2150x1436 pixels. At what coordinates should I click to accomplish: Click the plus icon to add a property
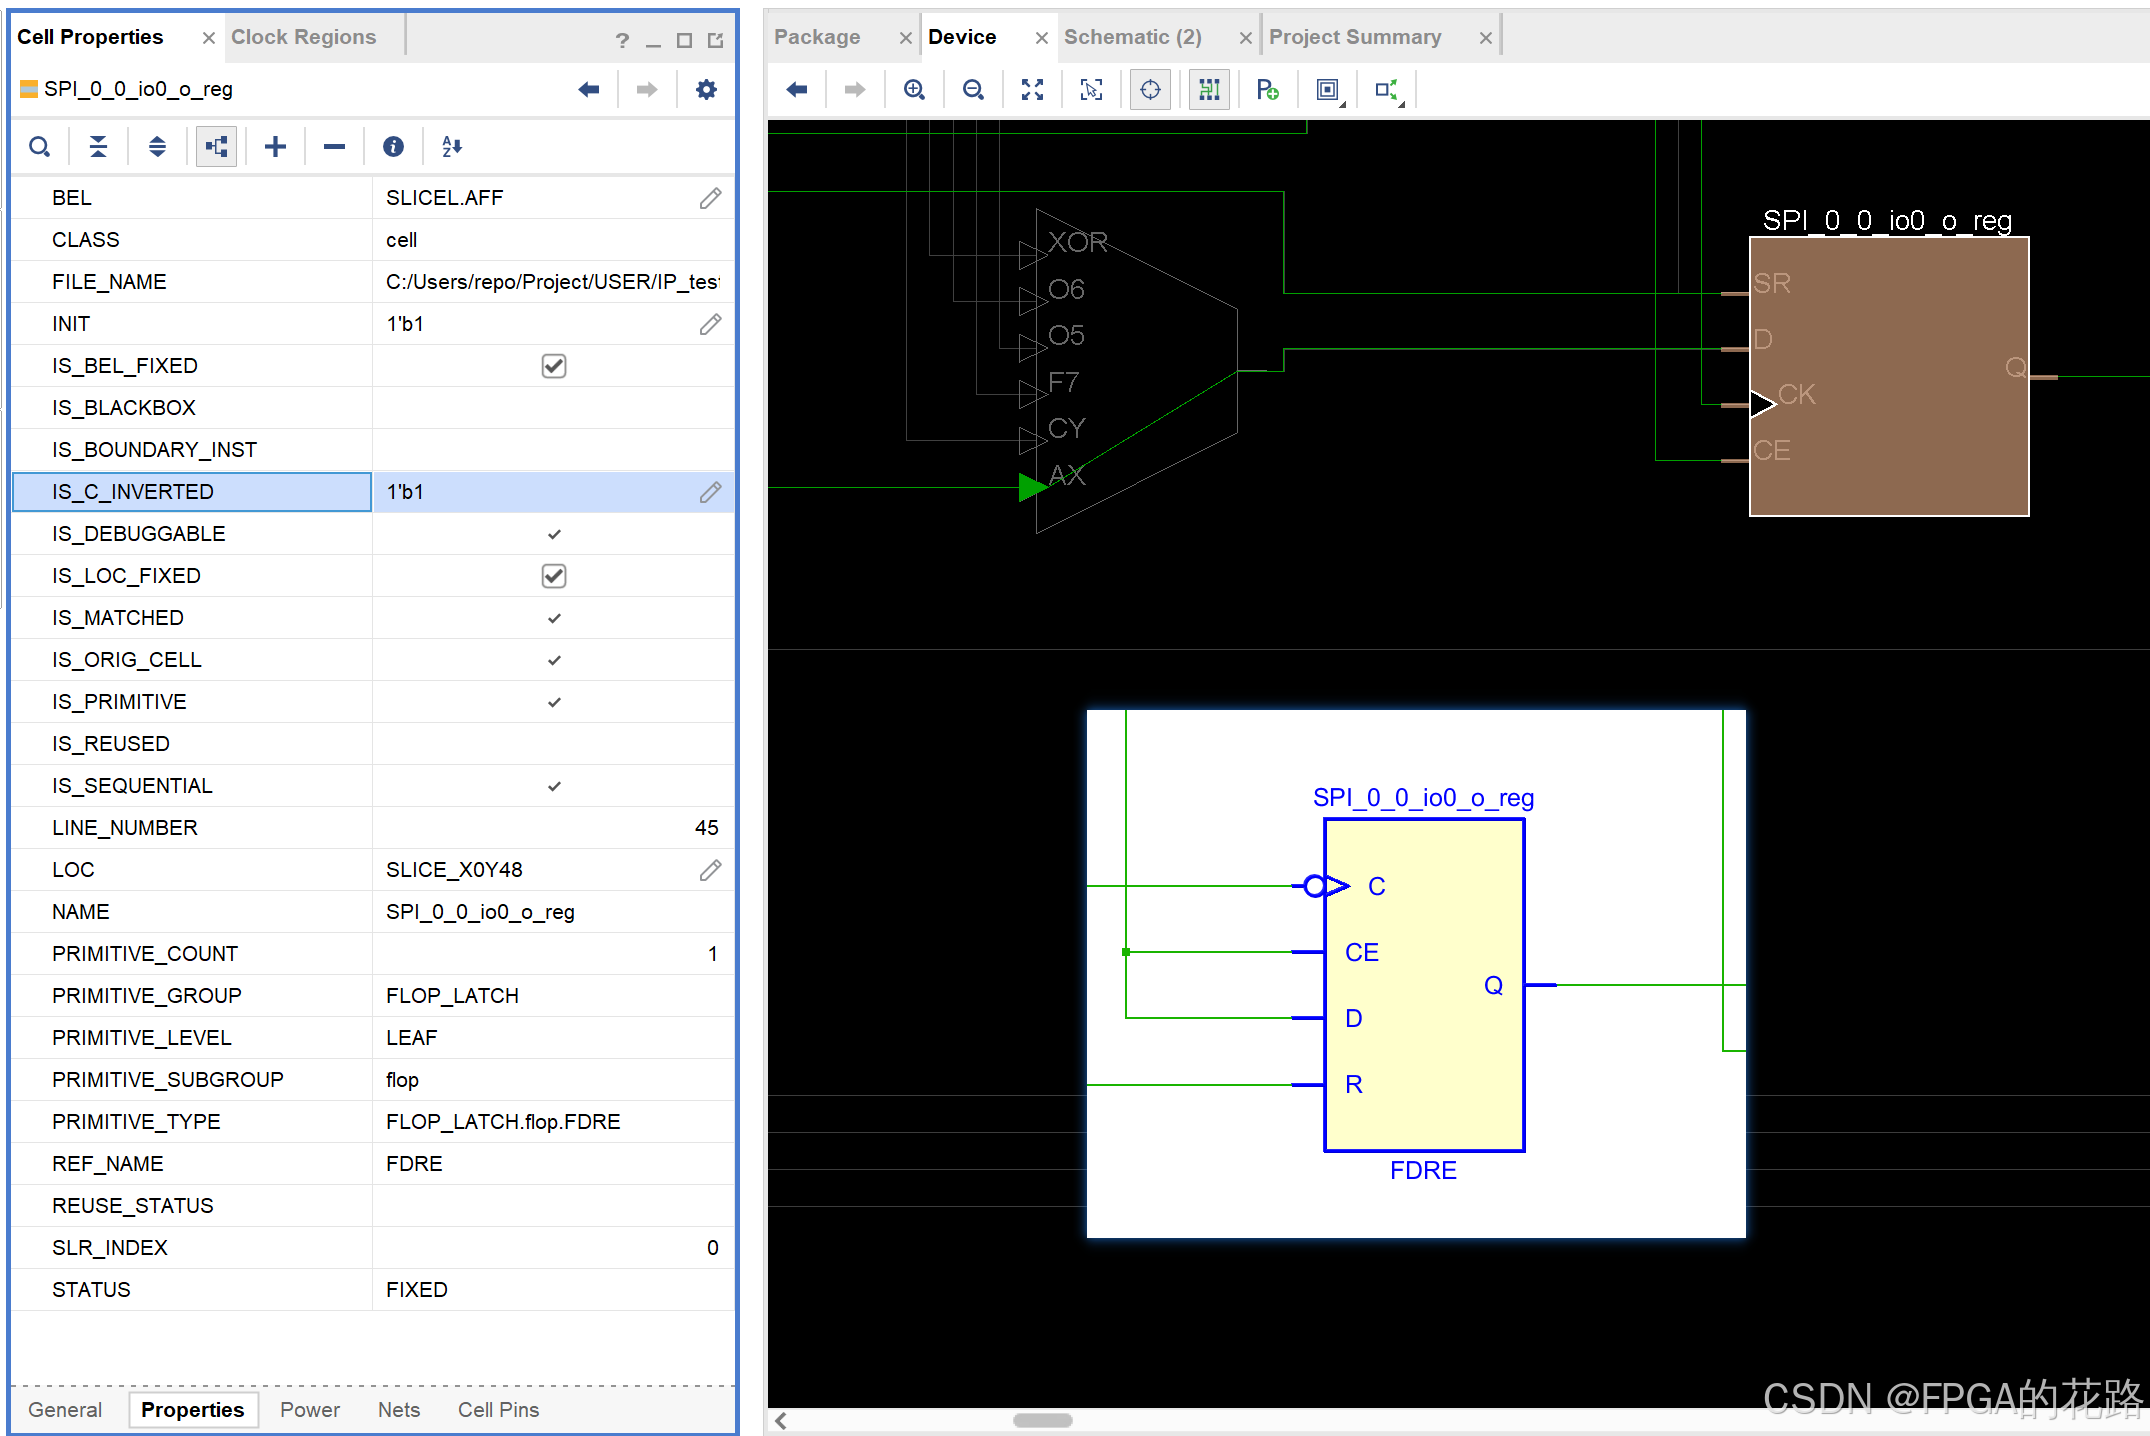(275, 147)
